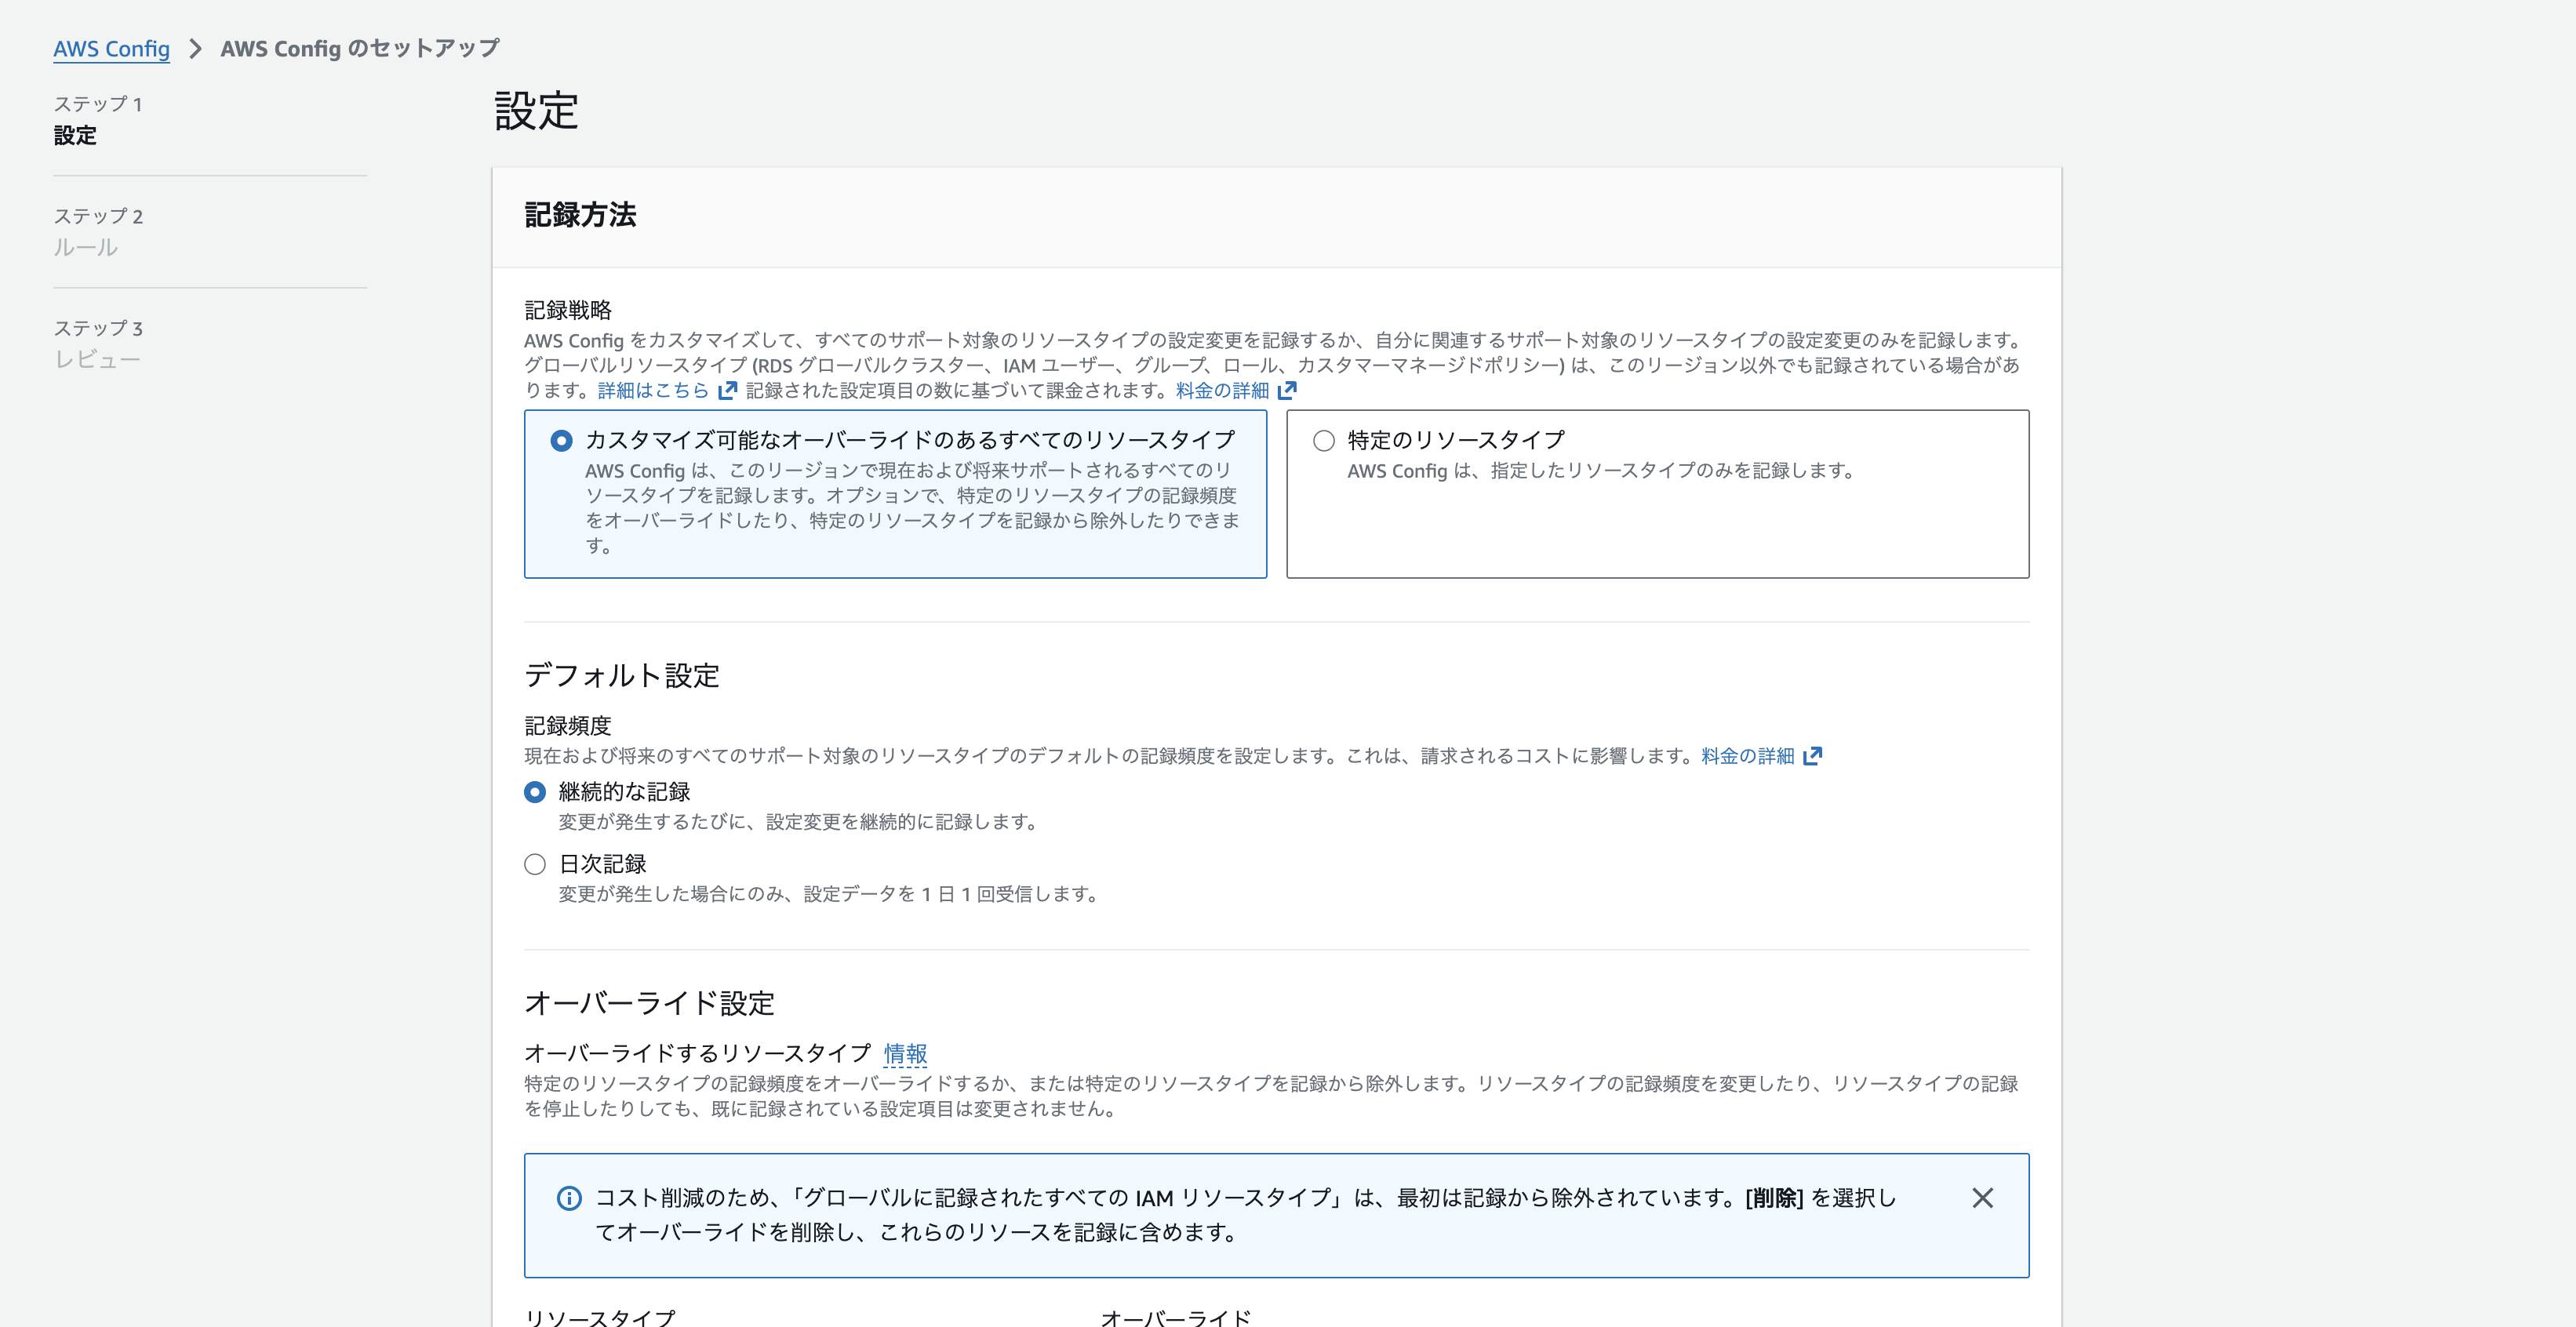Click external link icon beside first 料金の詳細
This screenshot has width=2576, height=1327.
point(1287,391)
